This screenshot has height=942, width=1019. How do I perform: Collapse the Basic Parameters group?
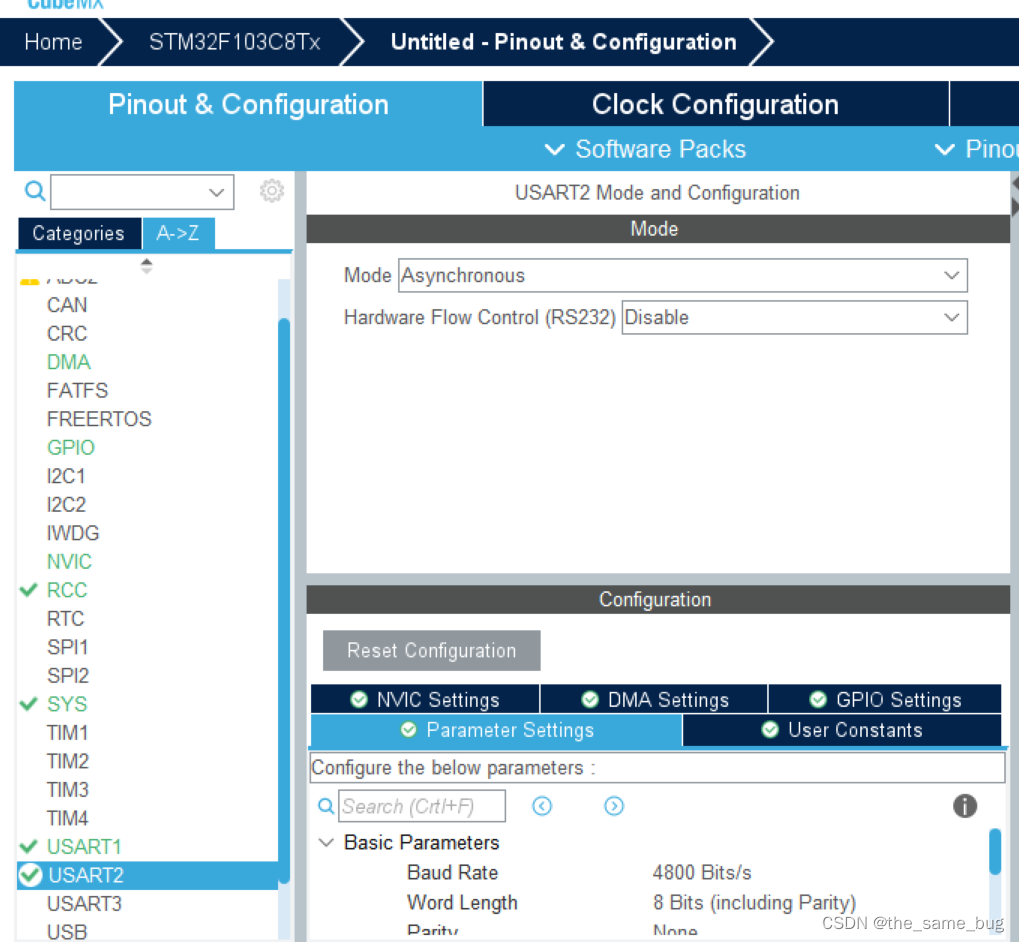tap(326, 843)
